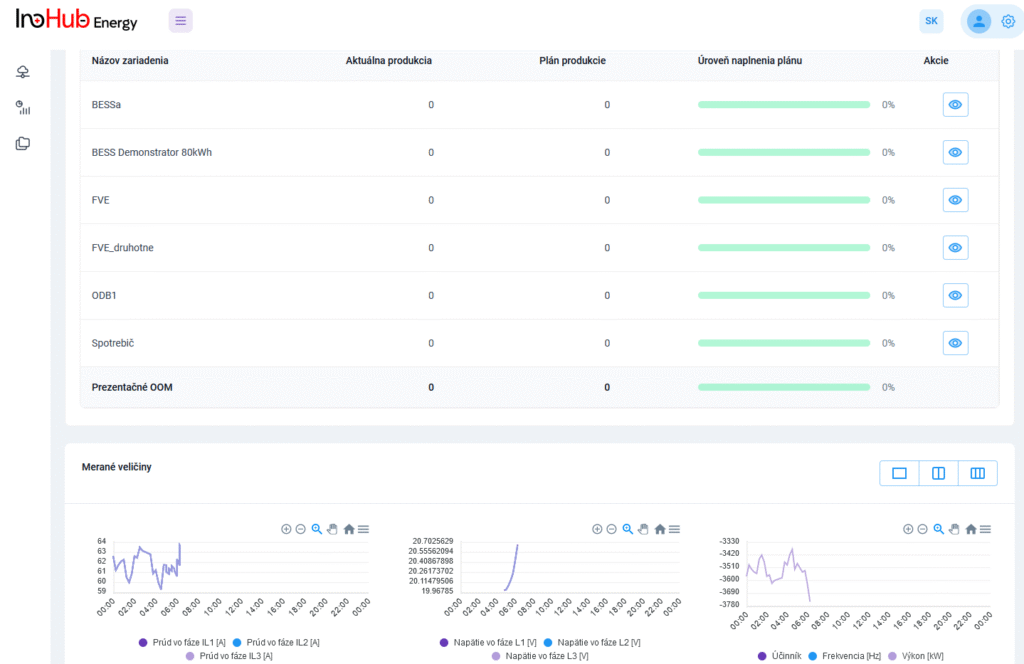View the Spotrebič device details

[x=955, y=343]
